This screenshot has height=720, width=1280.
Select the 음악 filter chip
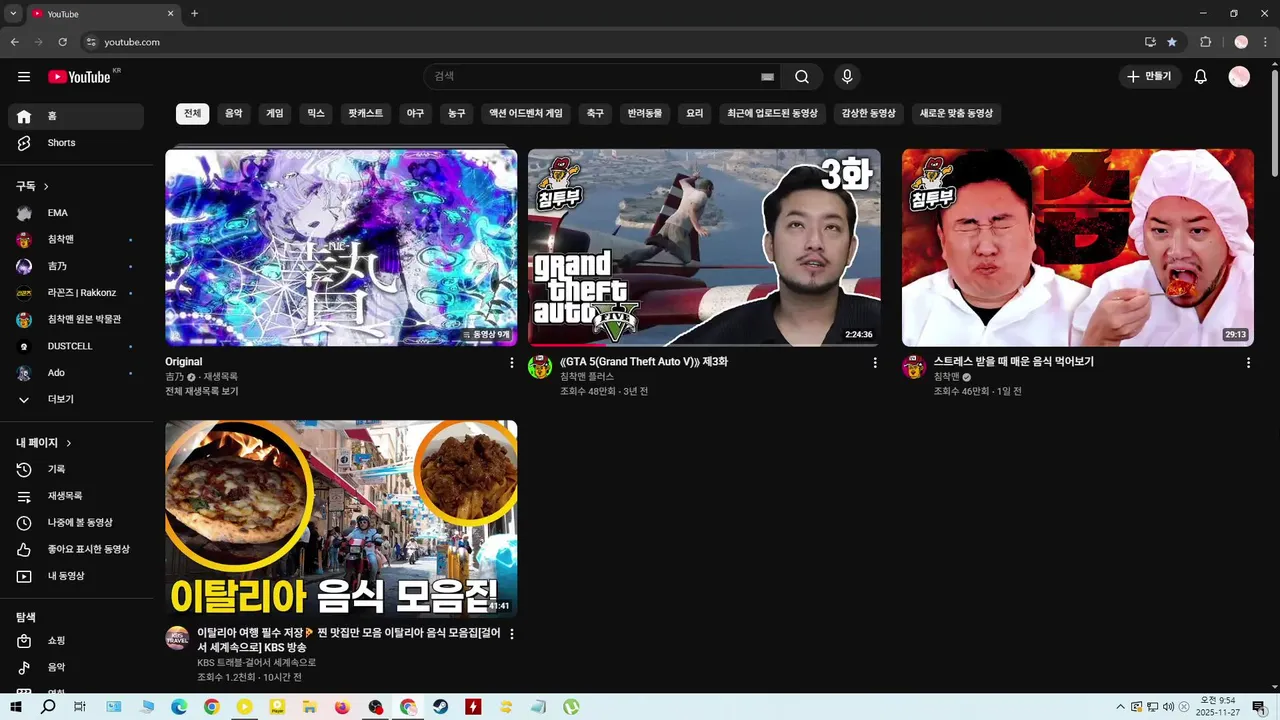233,114
